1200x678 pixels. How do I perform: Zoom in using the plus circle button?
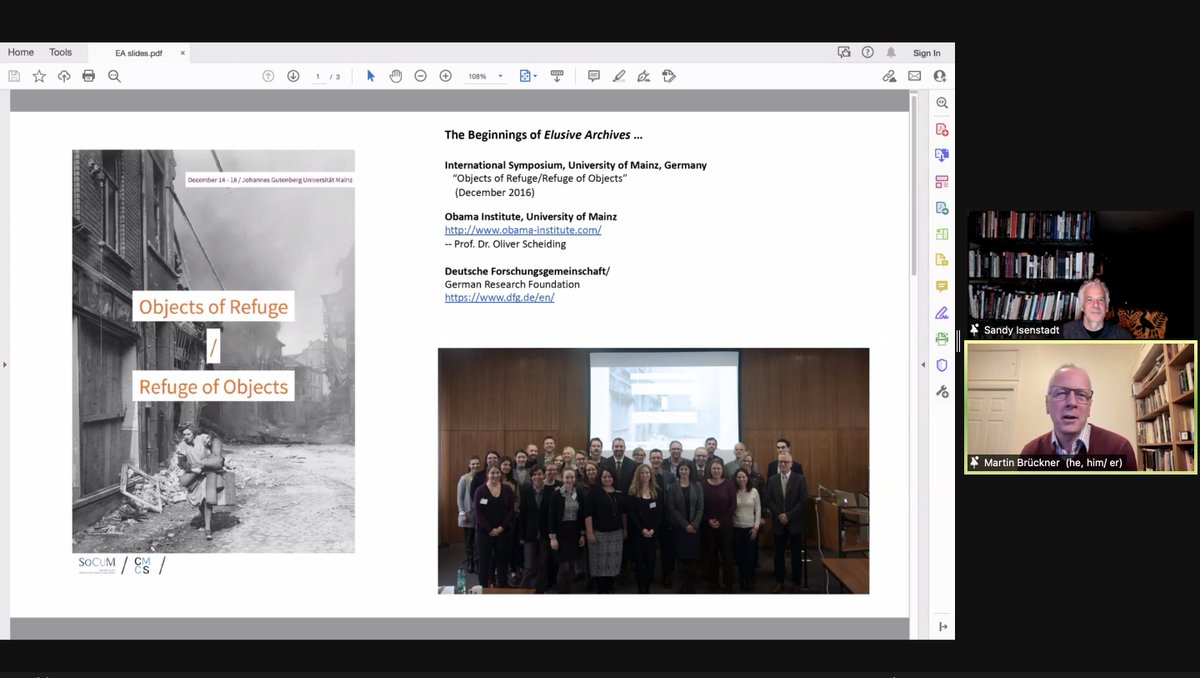445,76
